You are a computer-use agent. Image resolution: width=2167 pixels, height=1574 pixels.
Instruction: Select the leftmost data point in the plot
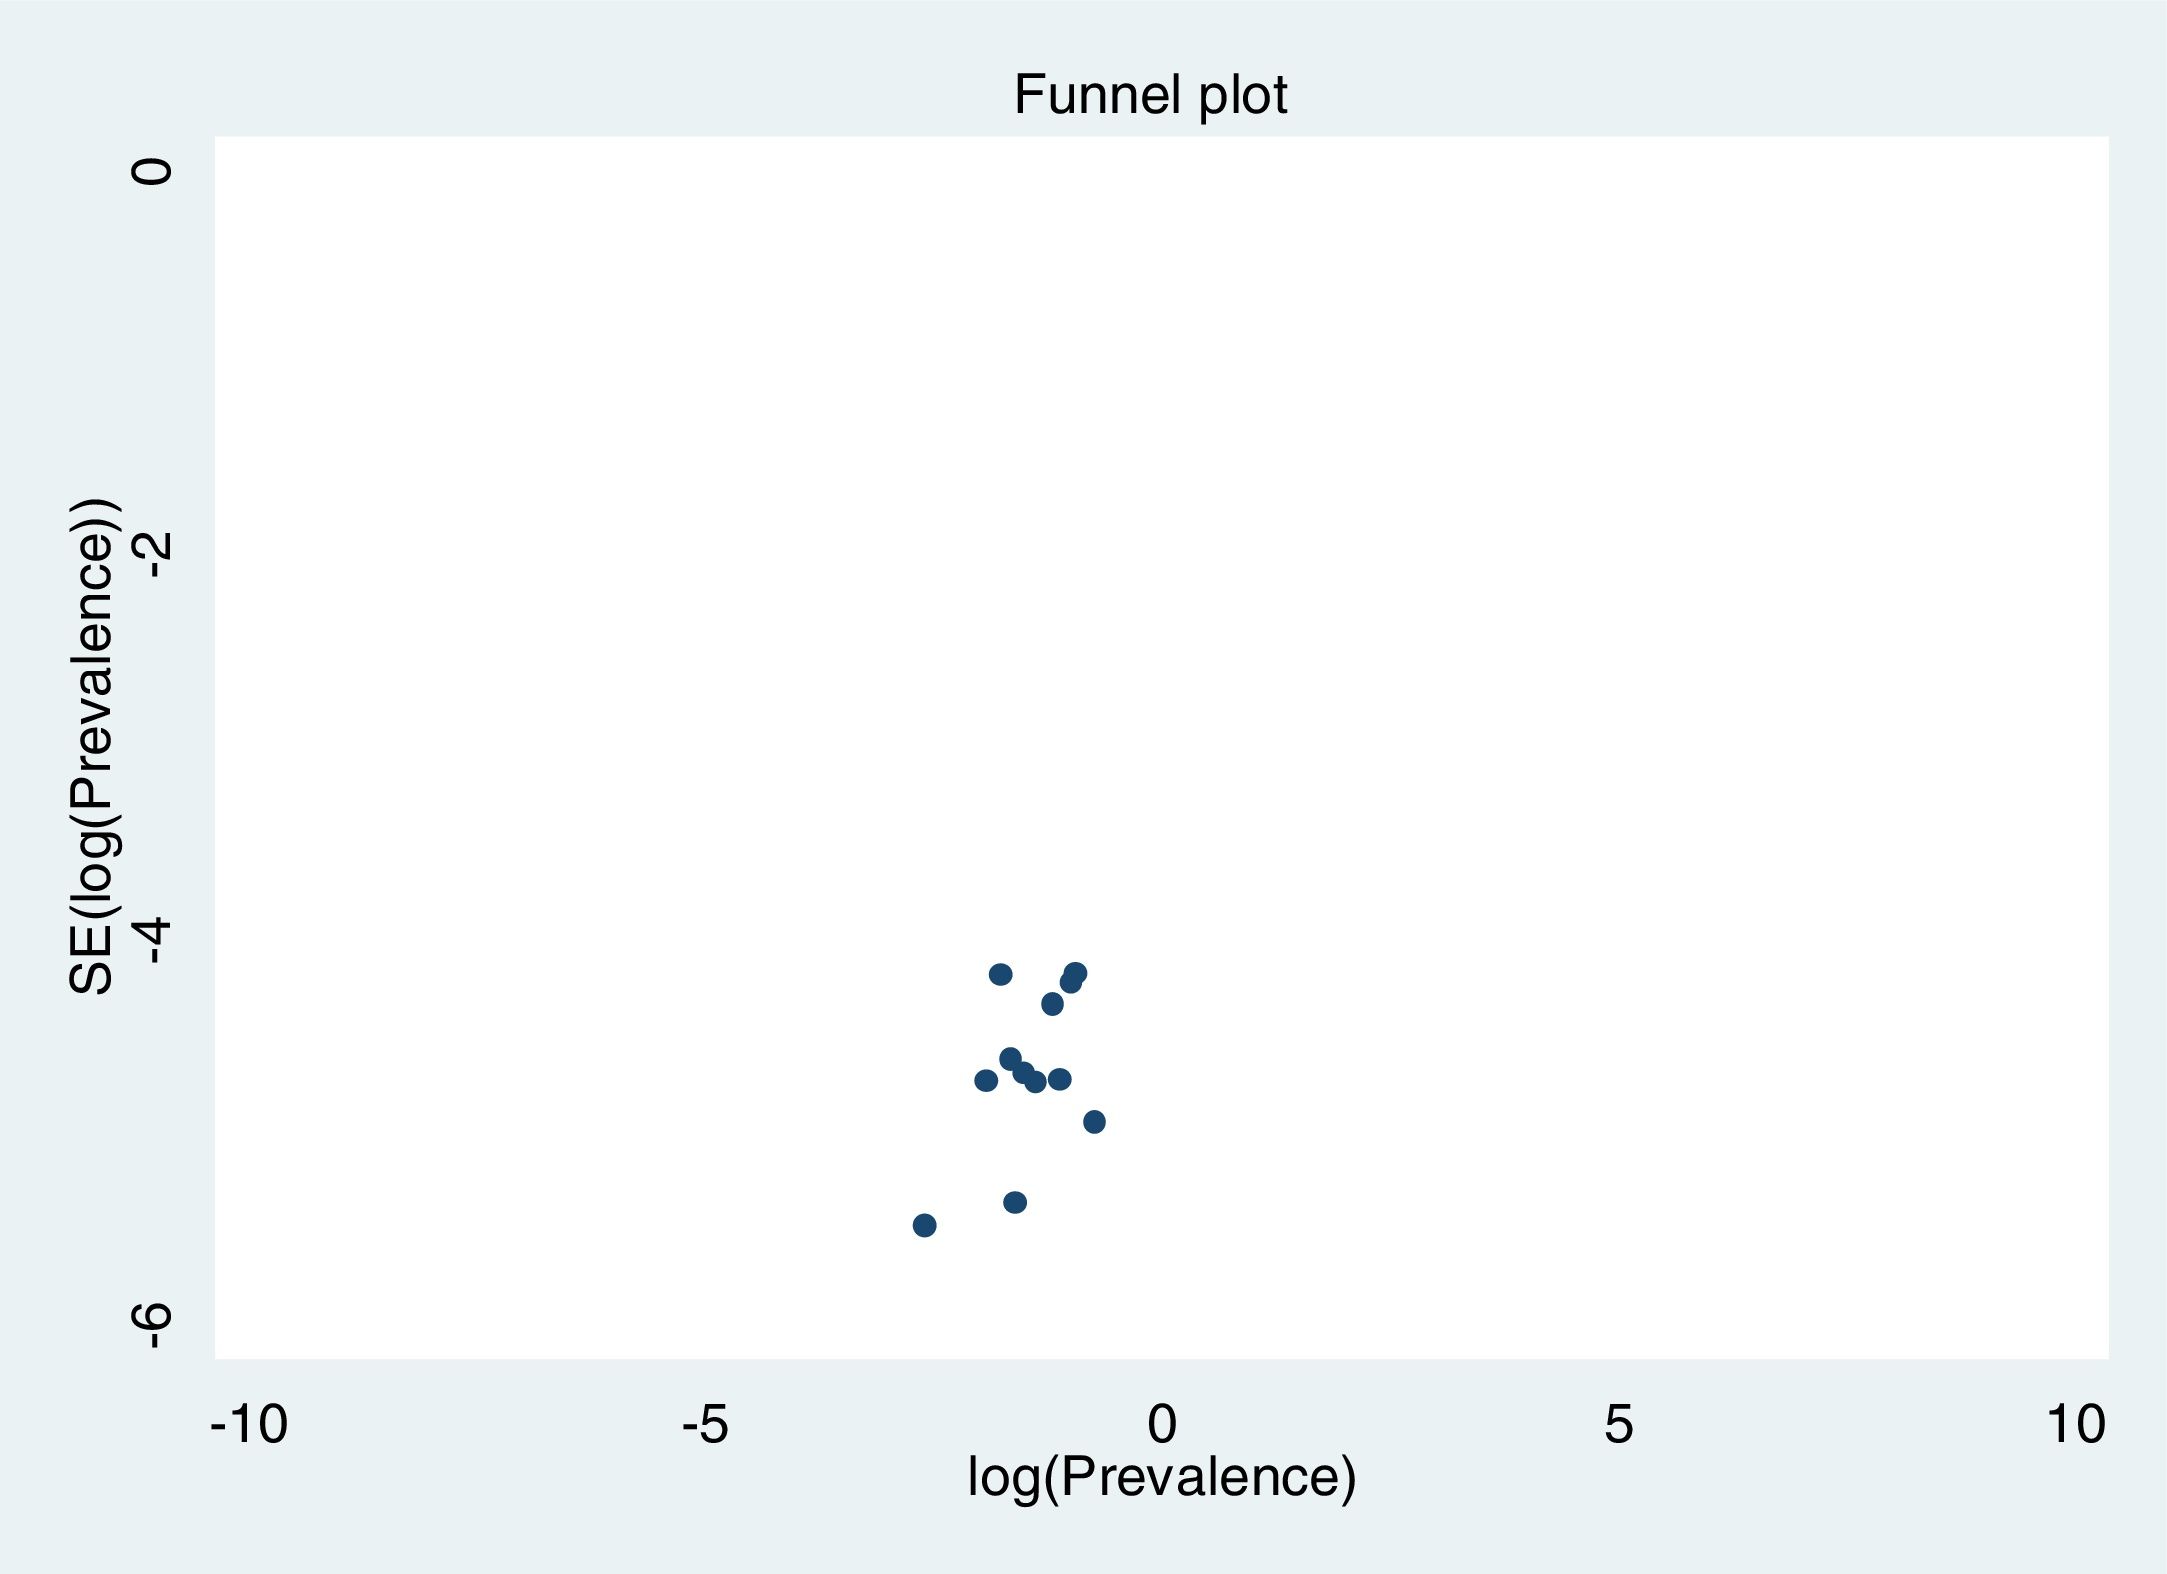coord(924,1225)
